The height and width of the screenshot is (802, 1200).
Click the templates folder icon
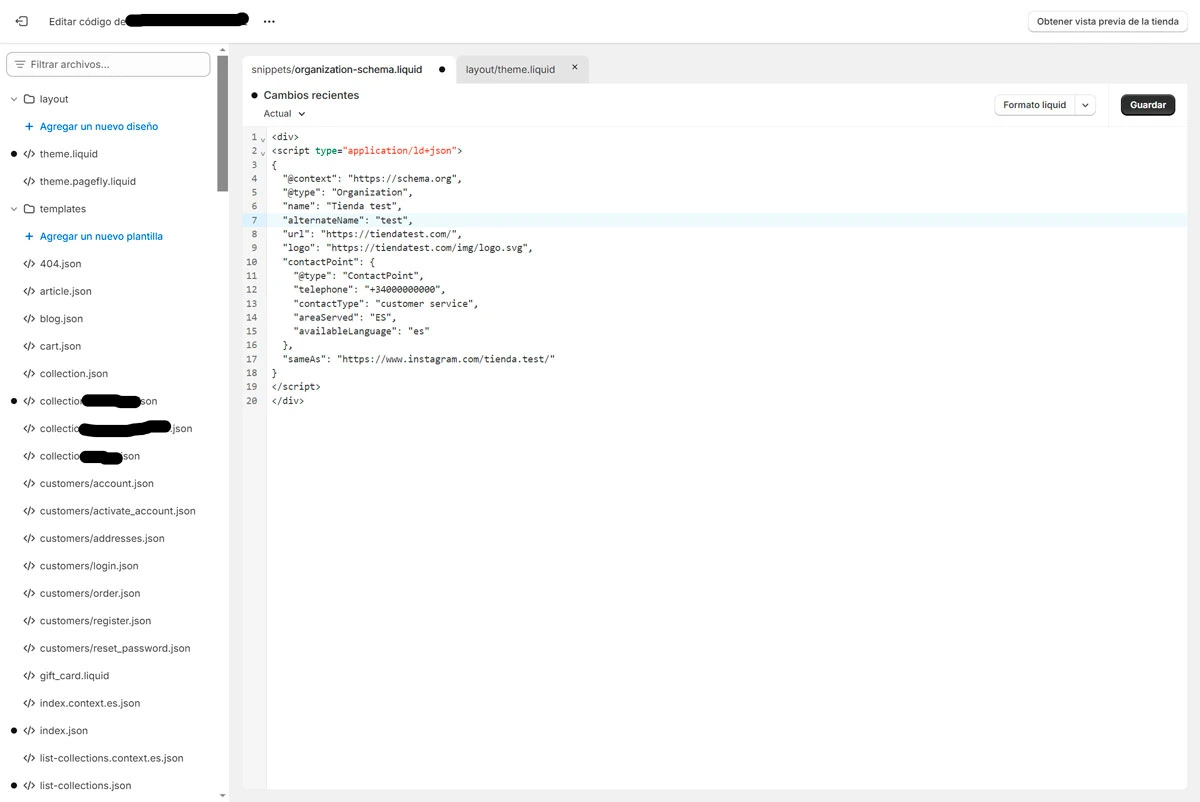click(29, 209)
